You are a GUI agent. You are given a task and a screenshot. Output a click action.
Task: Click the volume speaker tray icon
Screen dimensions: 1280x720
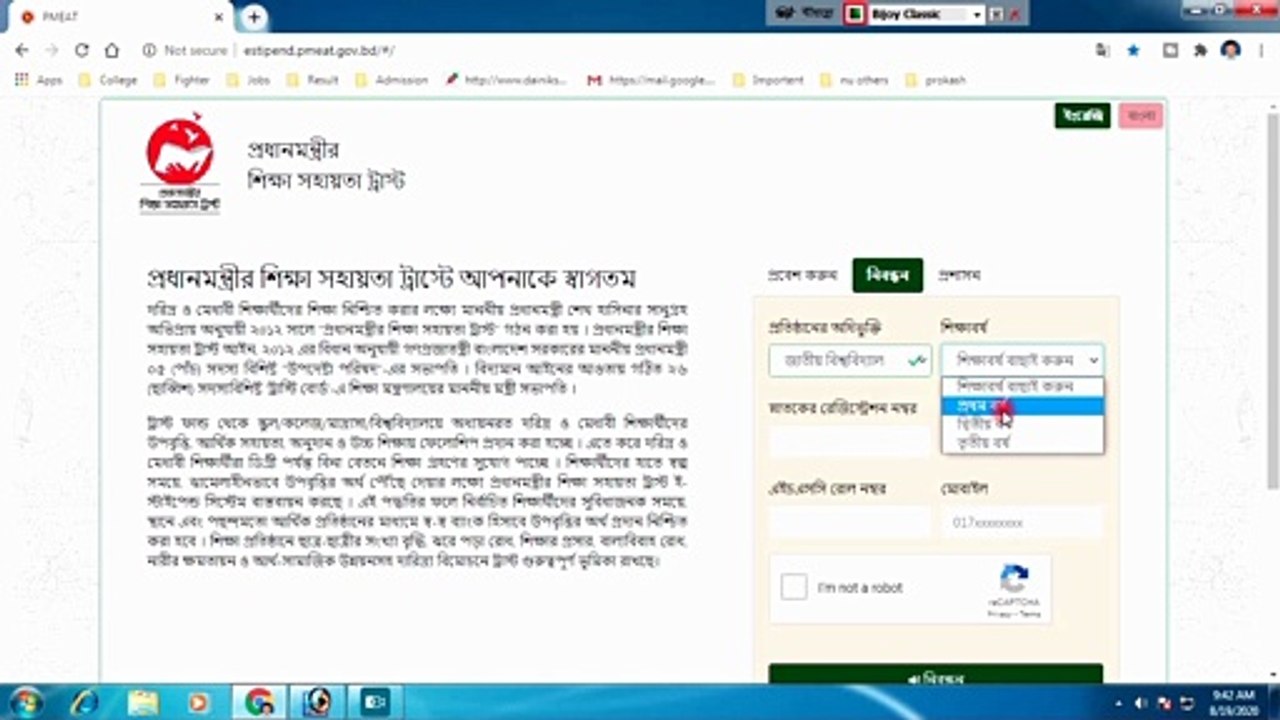click(x=1142, y=702)
